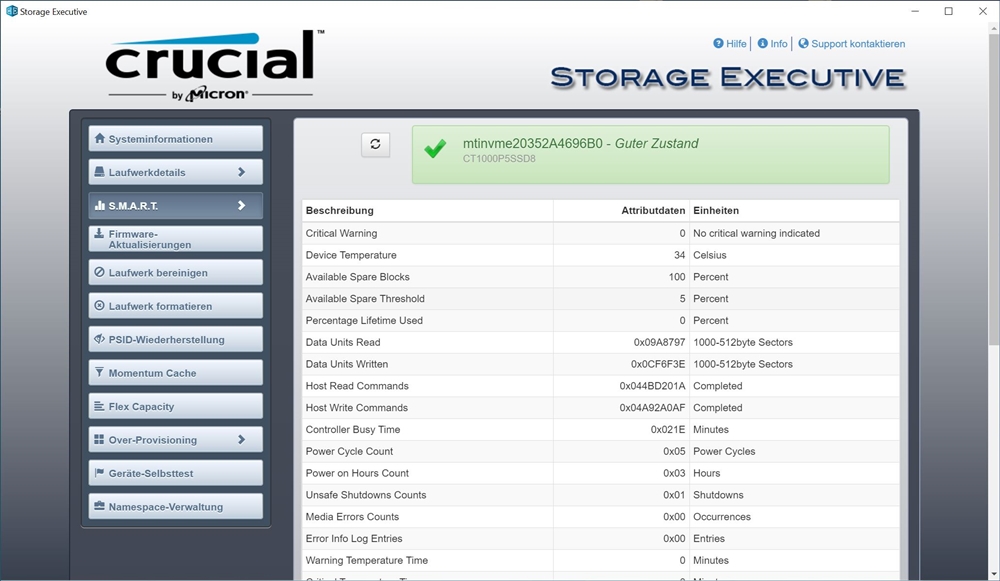Click the Beschreibung column header
The image size is (1000, 581).
pyautogui.click(x=339, y=210)
